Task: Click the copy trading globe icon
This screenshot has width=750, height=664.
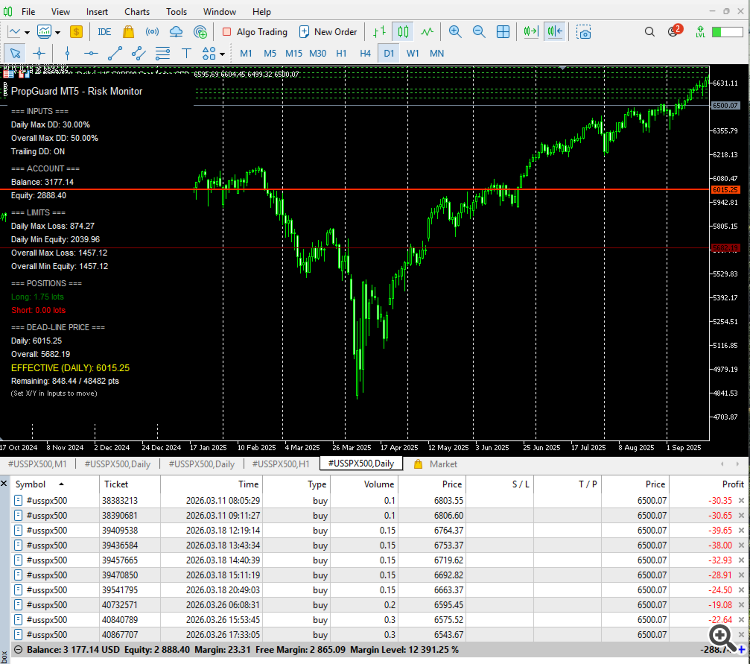Action: click(200, 32)
